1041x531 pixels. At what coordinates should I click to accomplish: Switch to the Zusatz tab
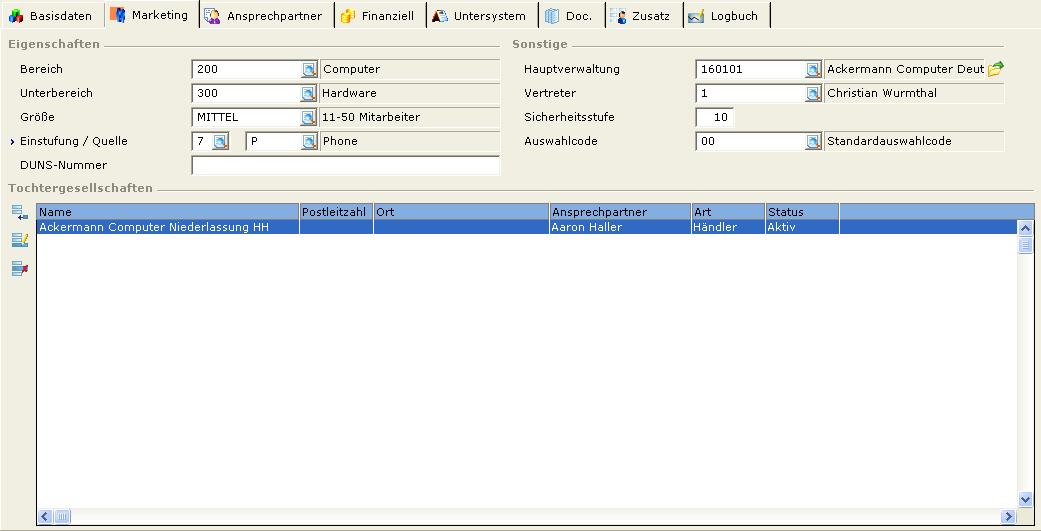tap(643, 16)
